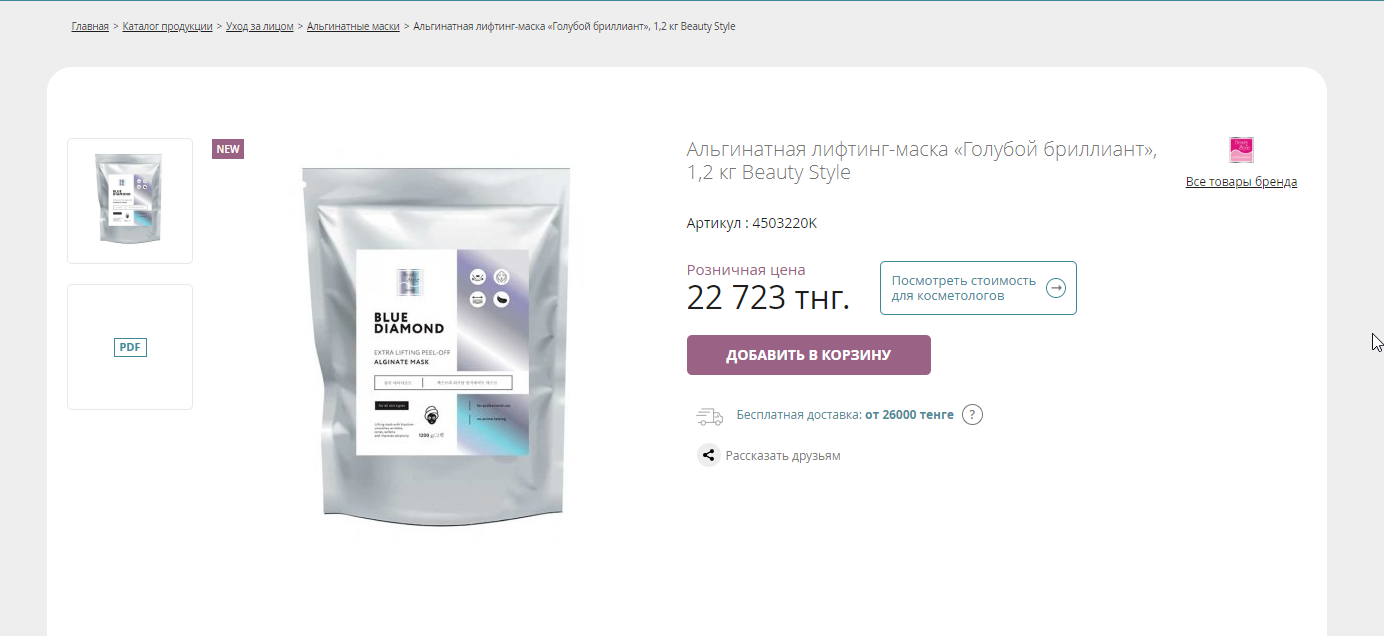Click the Посмотреть стоимость для косметологов text
The image size is (1384, 636).
coord(964,288)
